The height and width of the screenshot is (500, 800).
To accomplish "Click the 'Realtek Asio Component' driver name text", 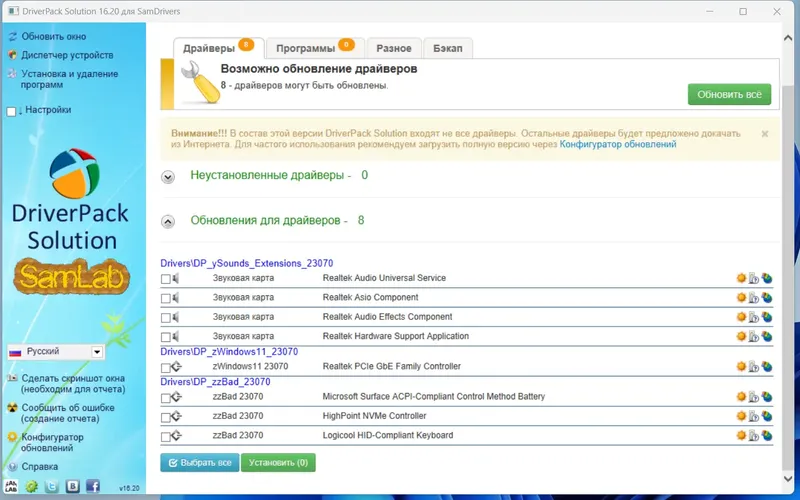I will click(370, 297).
